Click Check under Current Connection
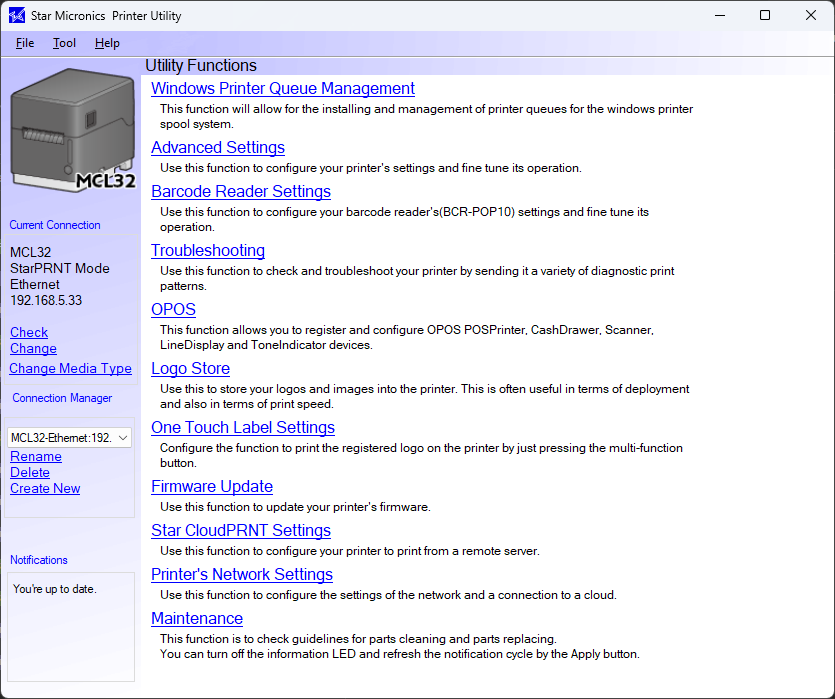 (x=29, y=332)
